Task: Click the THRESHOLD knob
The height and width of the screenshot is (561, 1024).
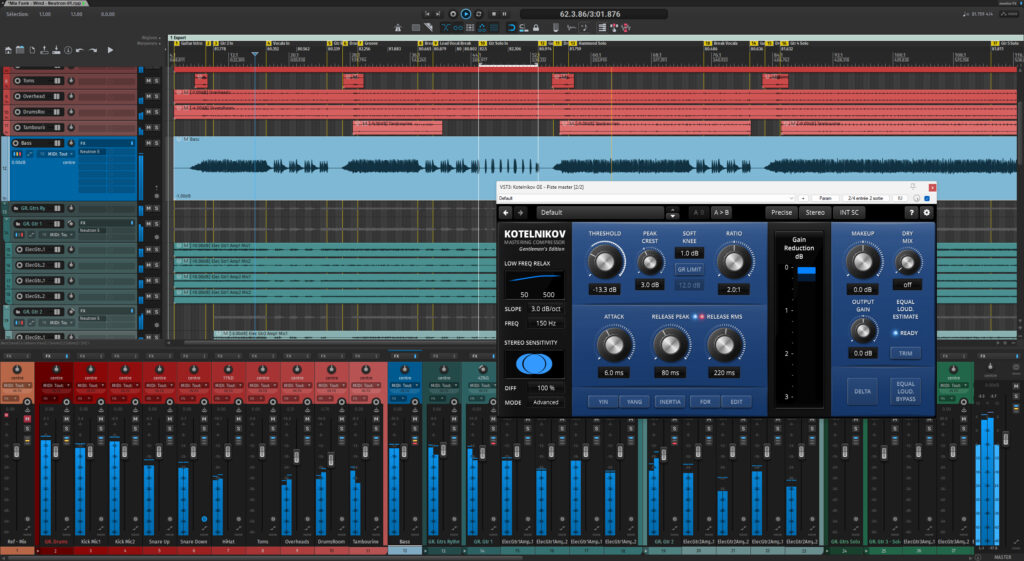Action: pyautogui.click(x=605, y=261)
